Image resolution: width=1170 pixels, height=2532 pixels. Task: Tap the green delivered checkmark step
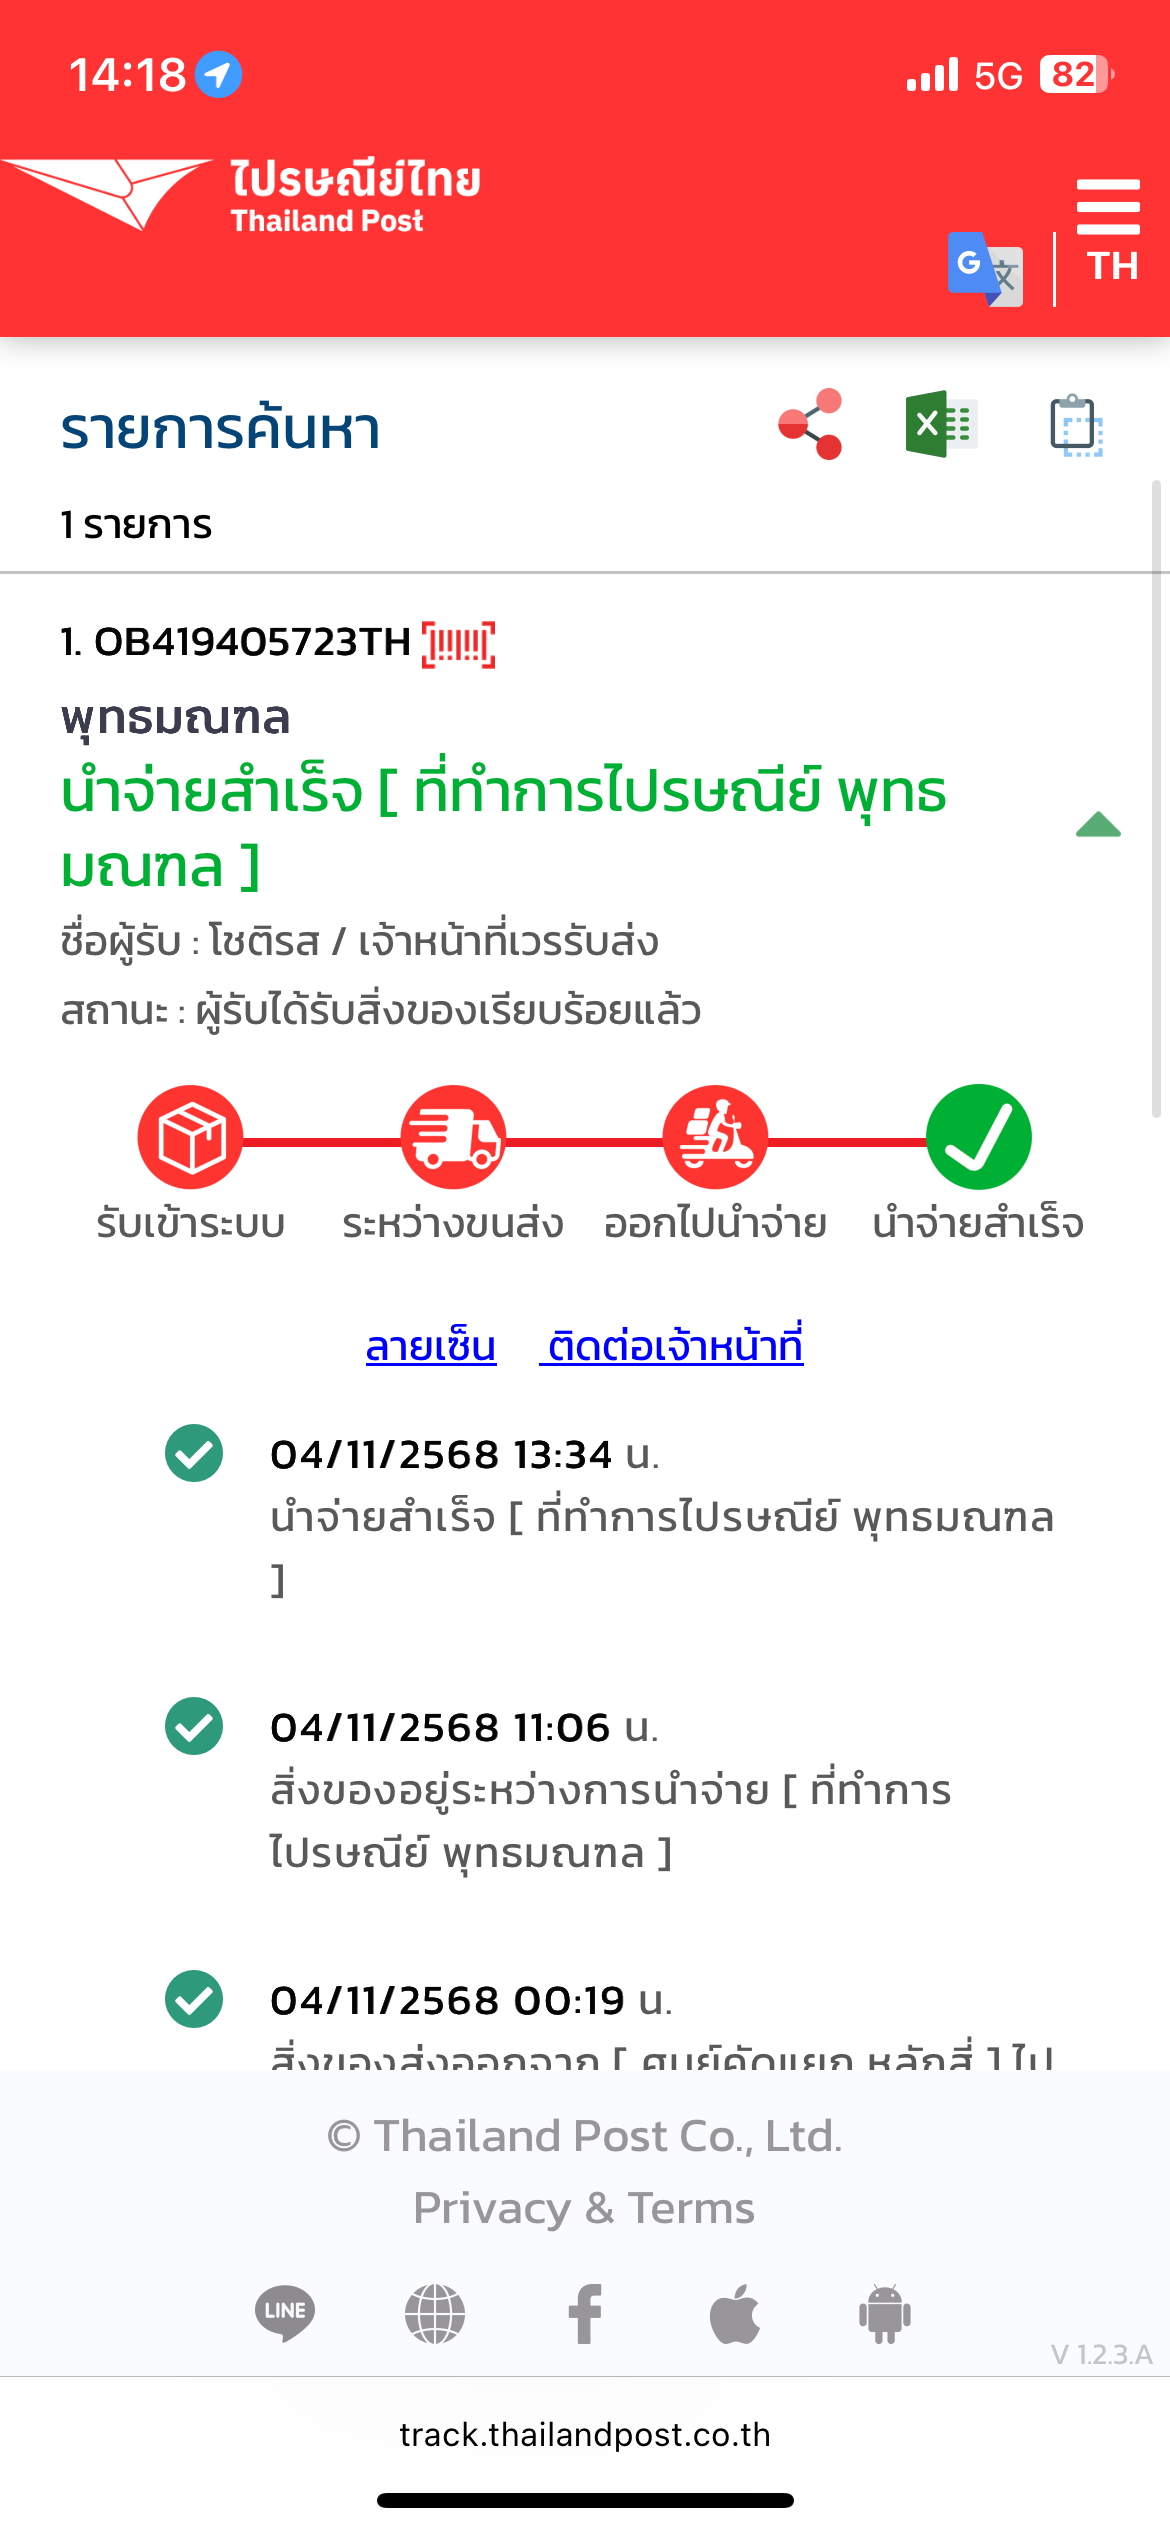[x=978, y=1137]
